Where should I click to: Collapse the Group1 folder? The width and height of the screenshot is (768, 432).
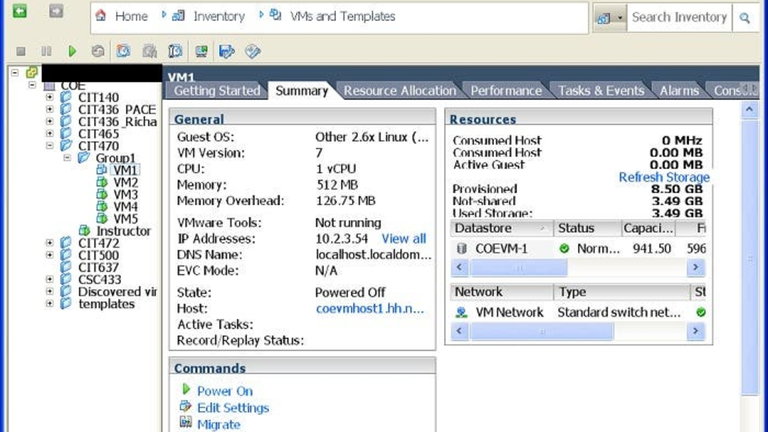click(67, 158)
